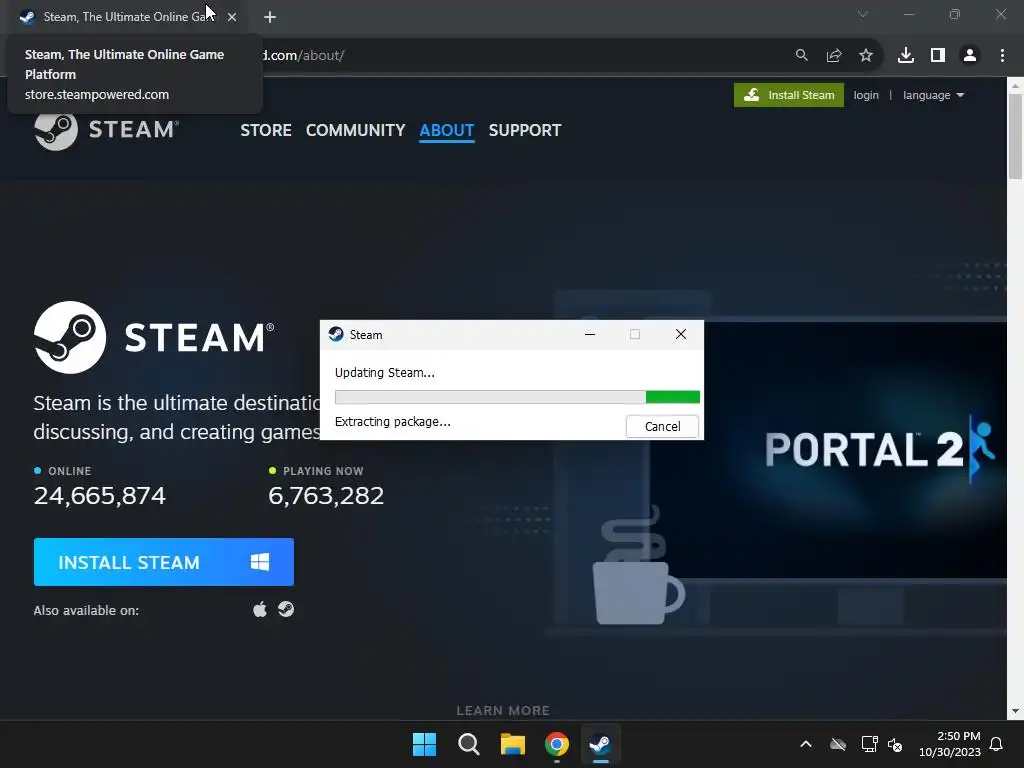Screen dimensions: 1024x768
Task: Click LEARN MORE at page bottom
Action: coord(503,710)
